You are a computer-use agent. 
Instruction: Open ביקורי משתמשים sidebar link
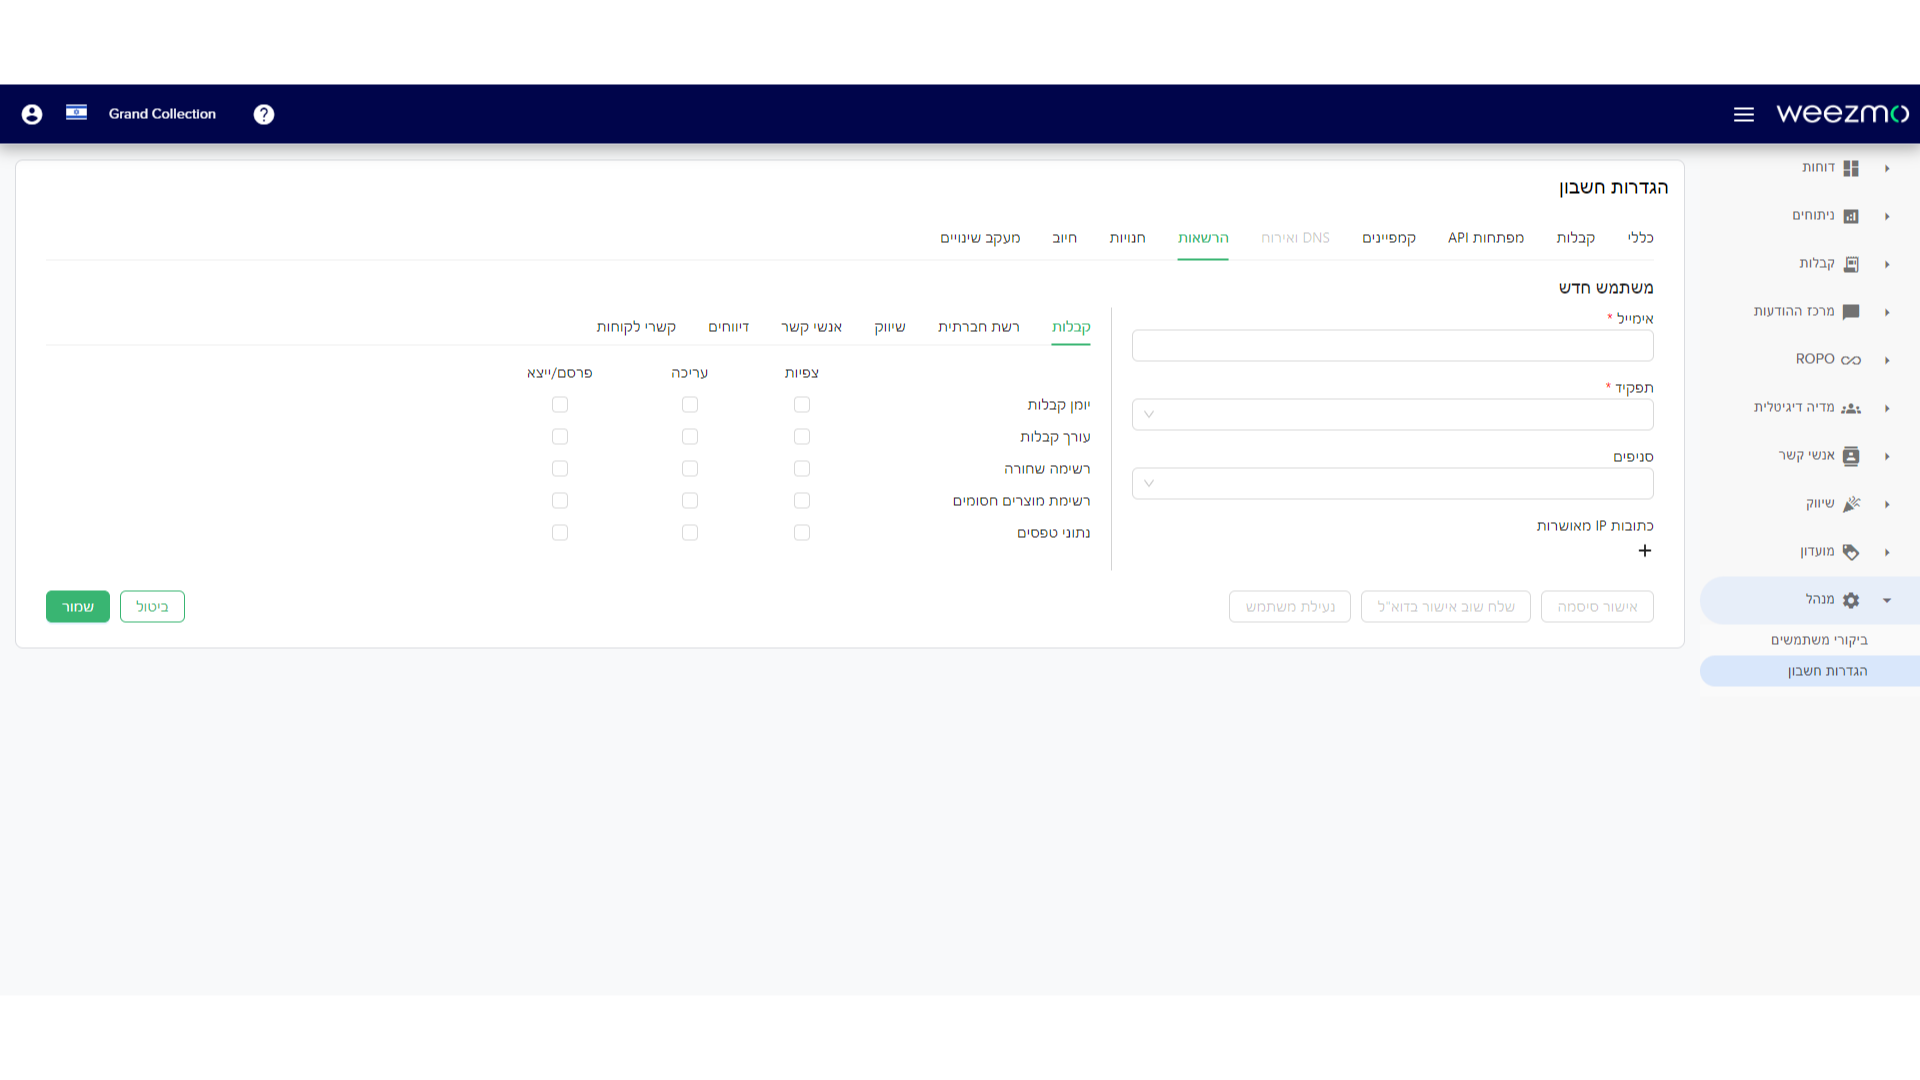click(1819, 640)
